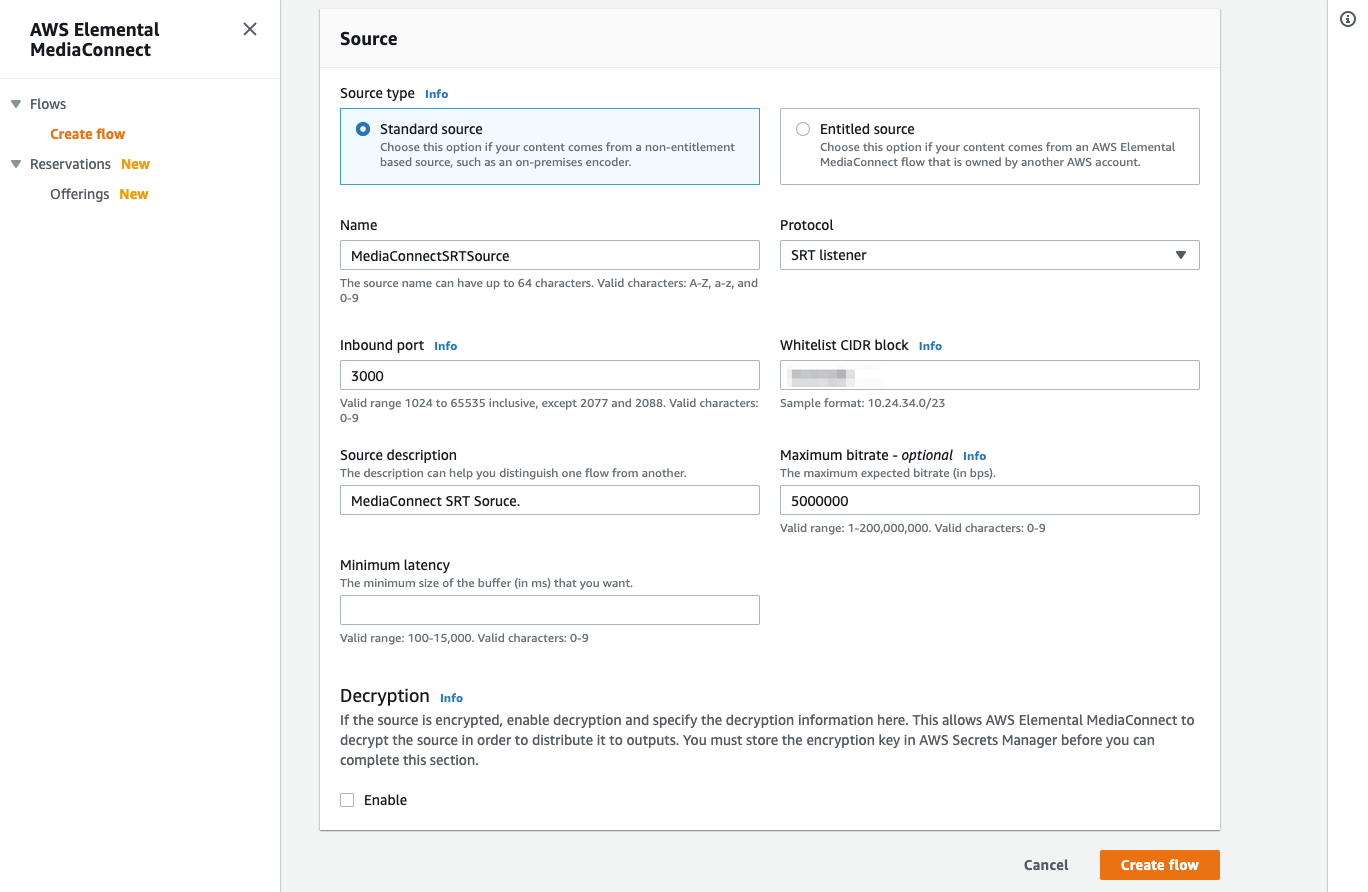This screenshot has height=892, width=1368.
Task: Open the Offerings page from the sidebar
Action: click(79, 194)
